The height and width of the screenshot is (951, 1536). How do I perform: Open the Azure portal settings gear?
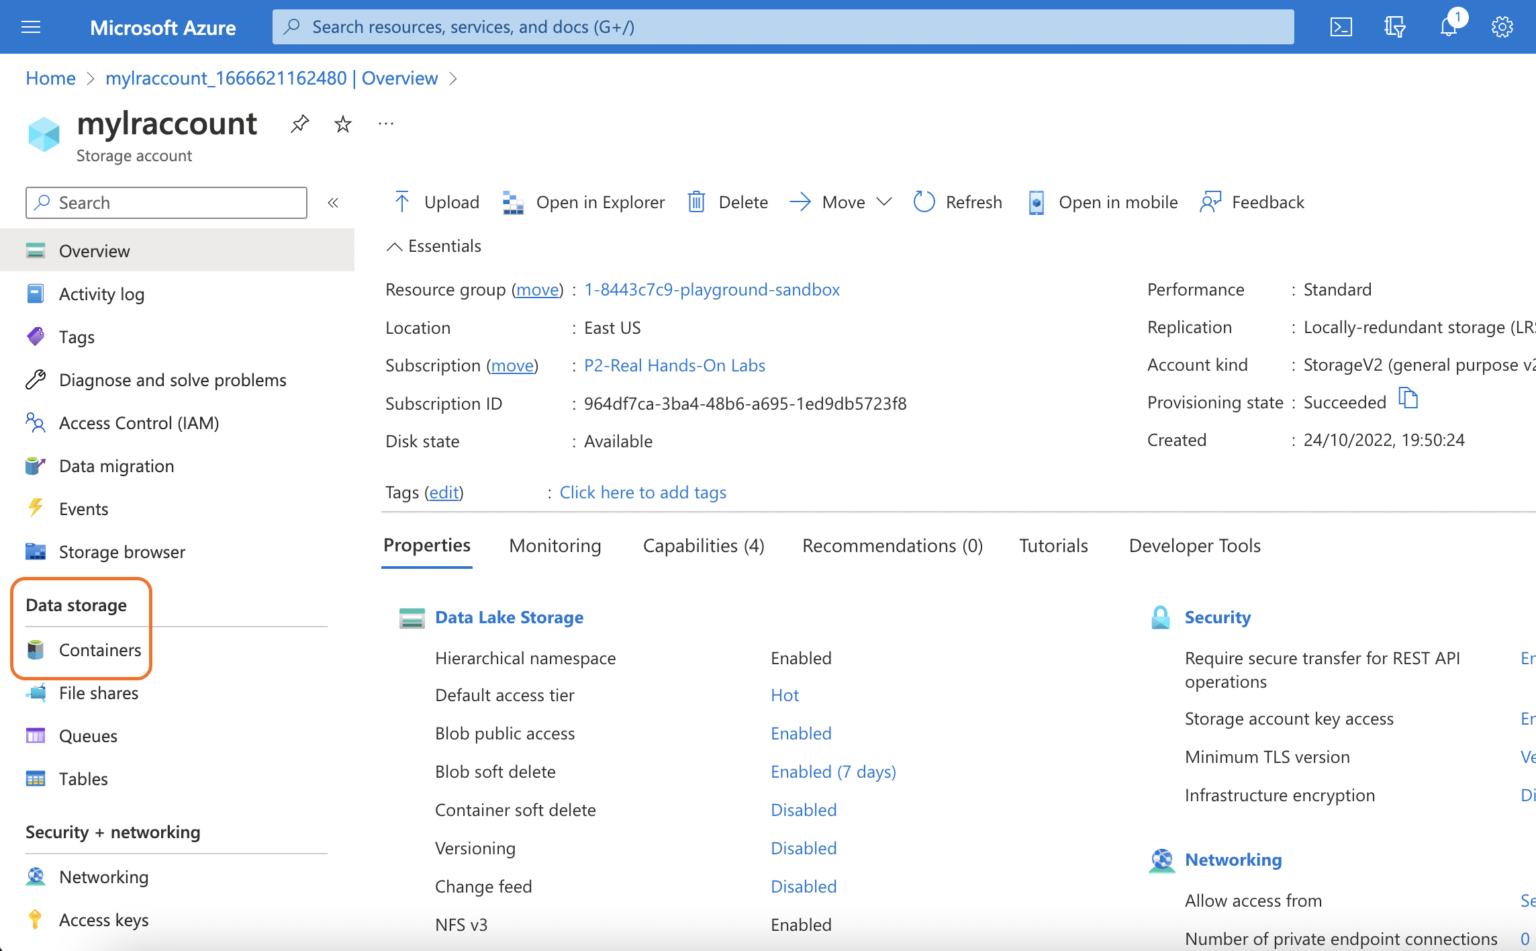click(x=1502, y=26)
